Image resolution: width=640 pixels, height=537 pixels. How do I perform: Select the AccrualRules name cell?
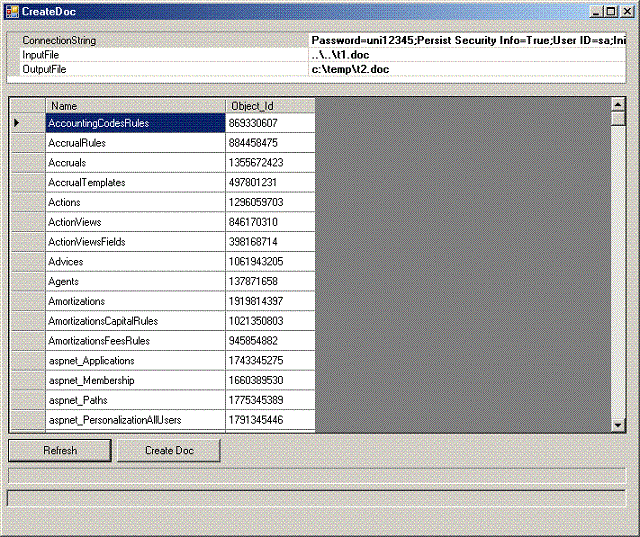136,143
